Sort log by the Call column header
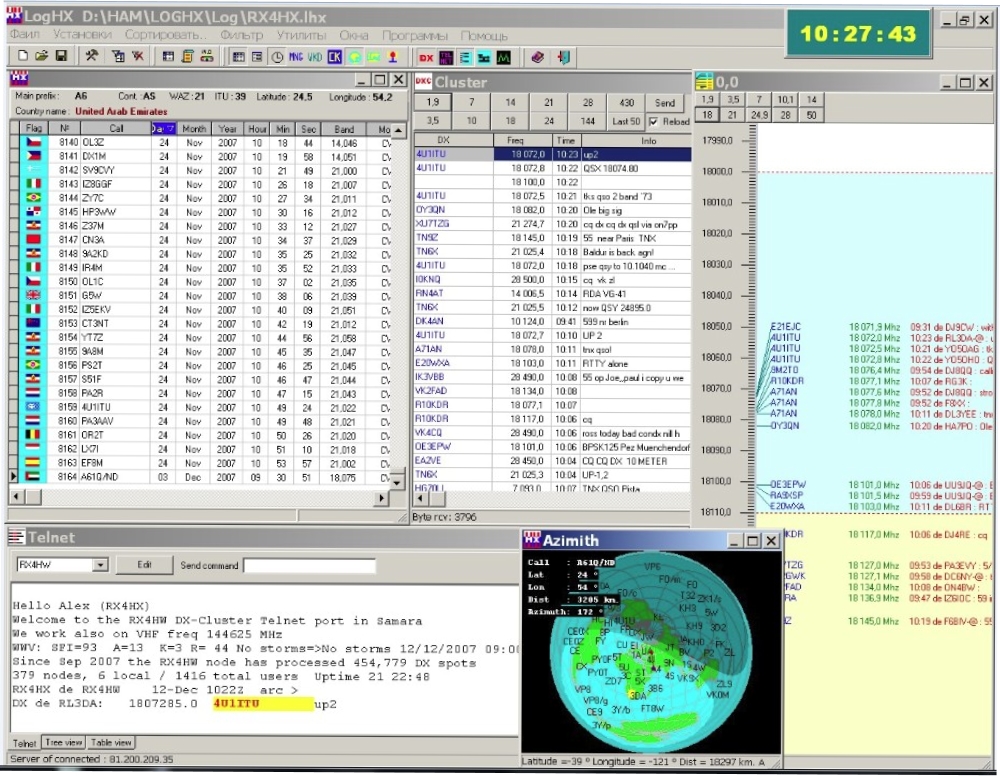This screenshot has width=1000, height=776. point(116,129)
